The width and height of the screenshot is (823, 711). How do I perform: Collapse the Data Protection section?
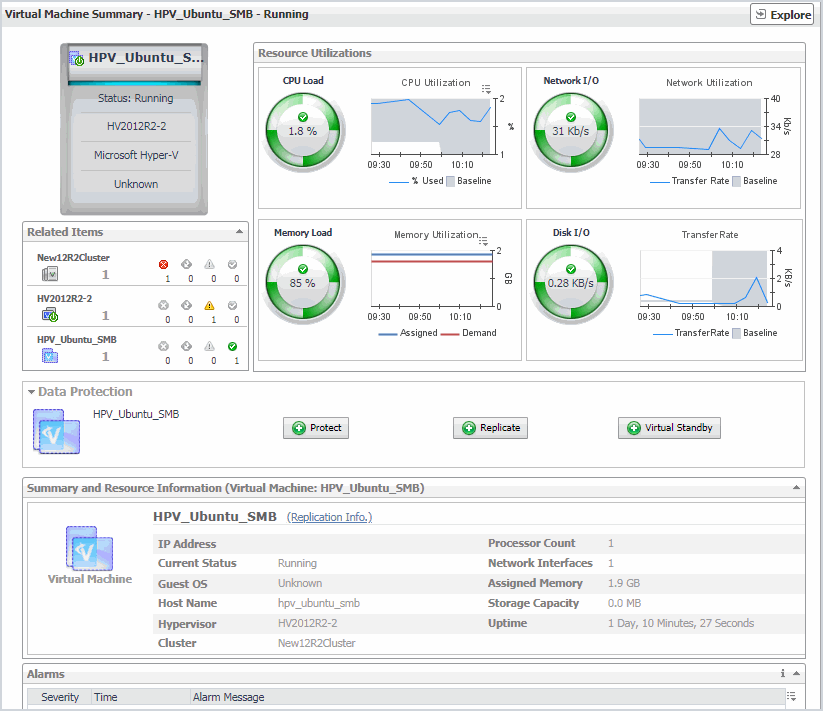(31, 392)
